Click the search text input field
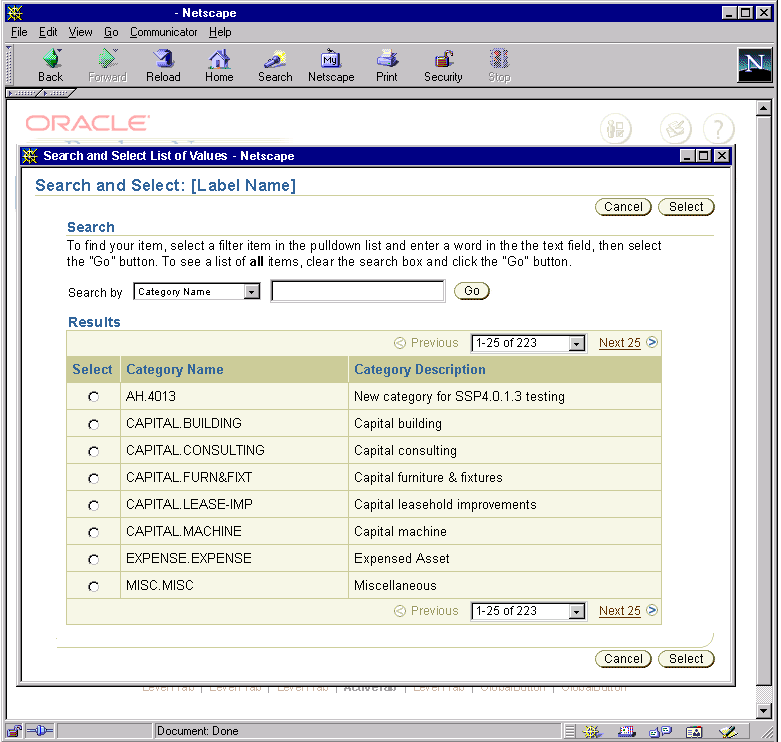Viewport: 781px width, 742px height. 357,292
